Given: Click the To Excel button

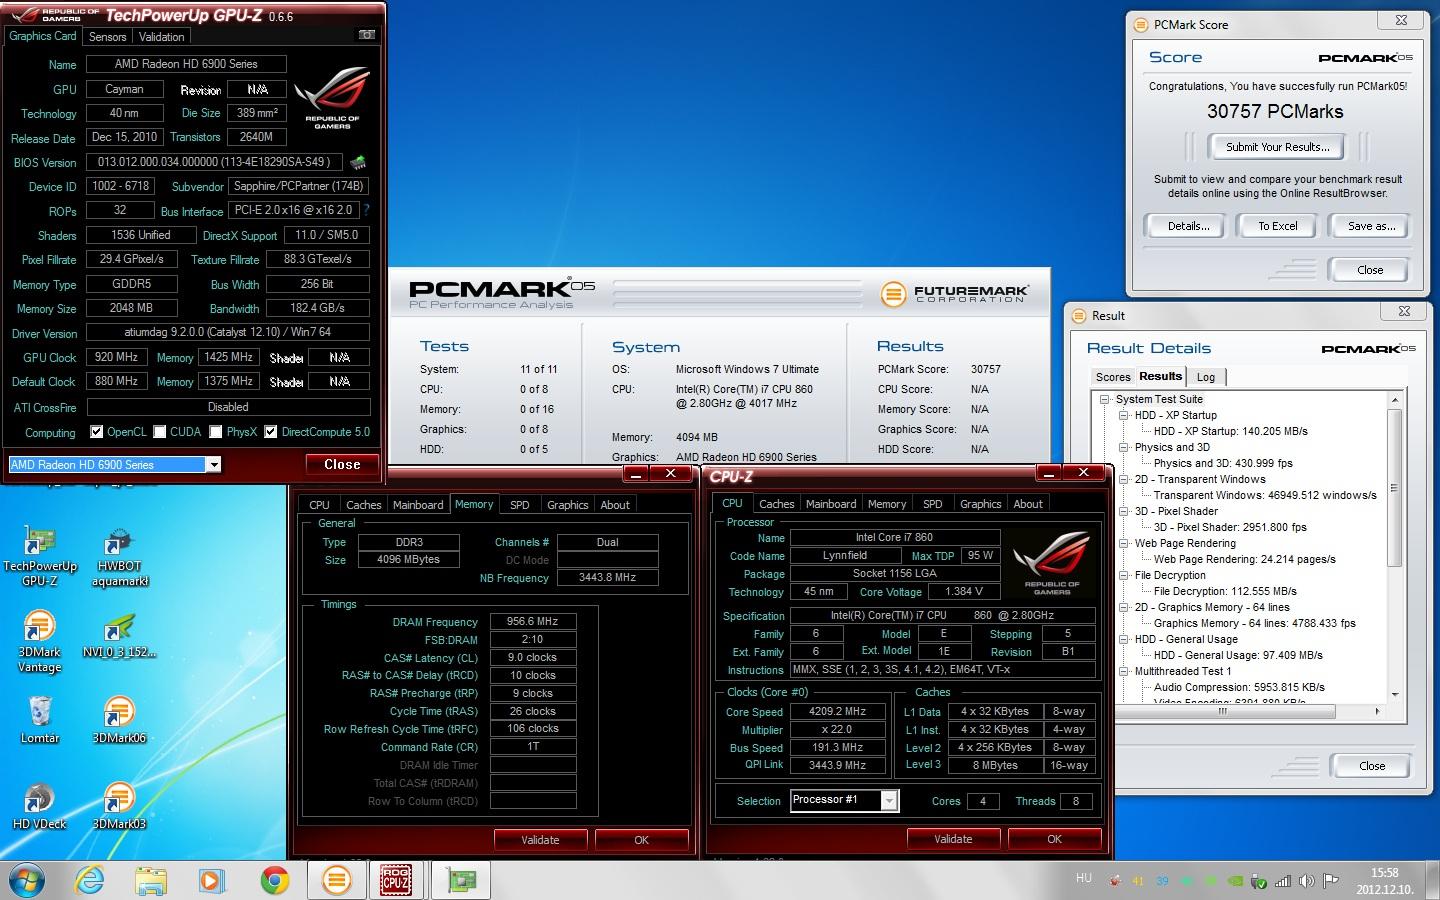Looking at the screenshot, I should (1277, 226).
